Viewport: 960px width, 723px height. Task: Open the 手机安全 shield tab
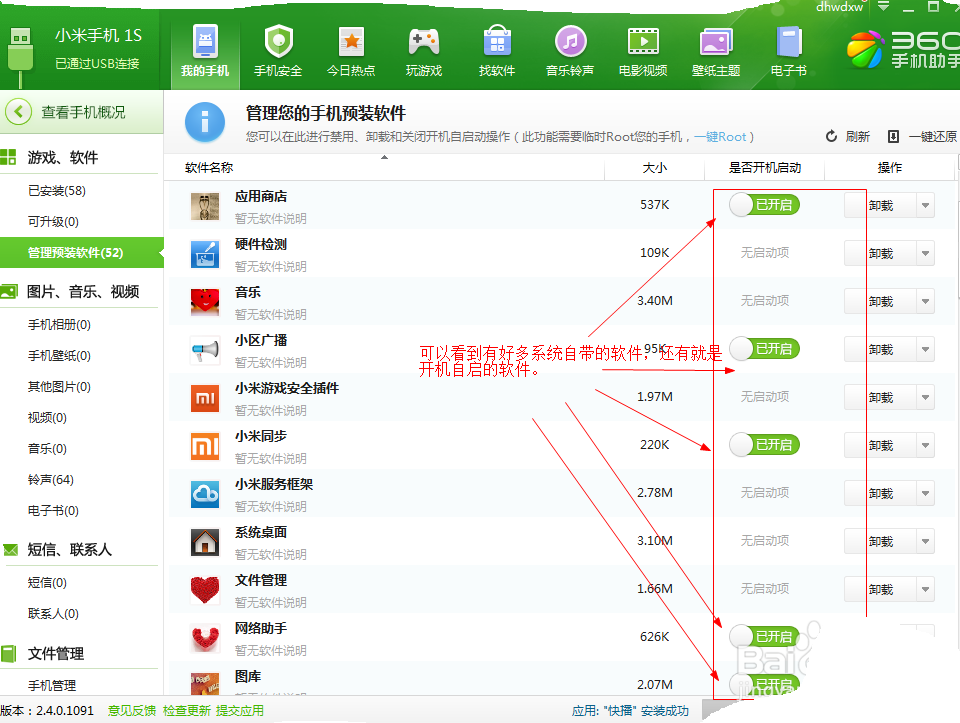(x=278, y=51)
